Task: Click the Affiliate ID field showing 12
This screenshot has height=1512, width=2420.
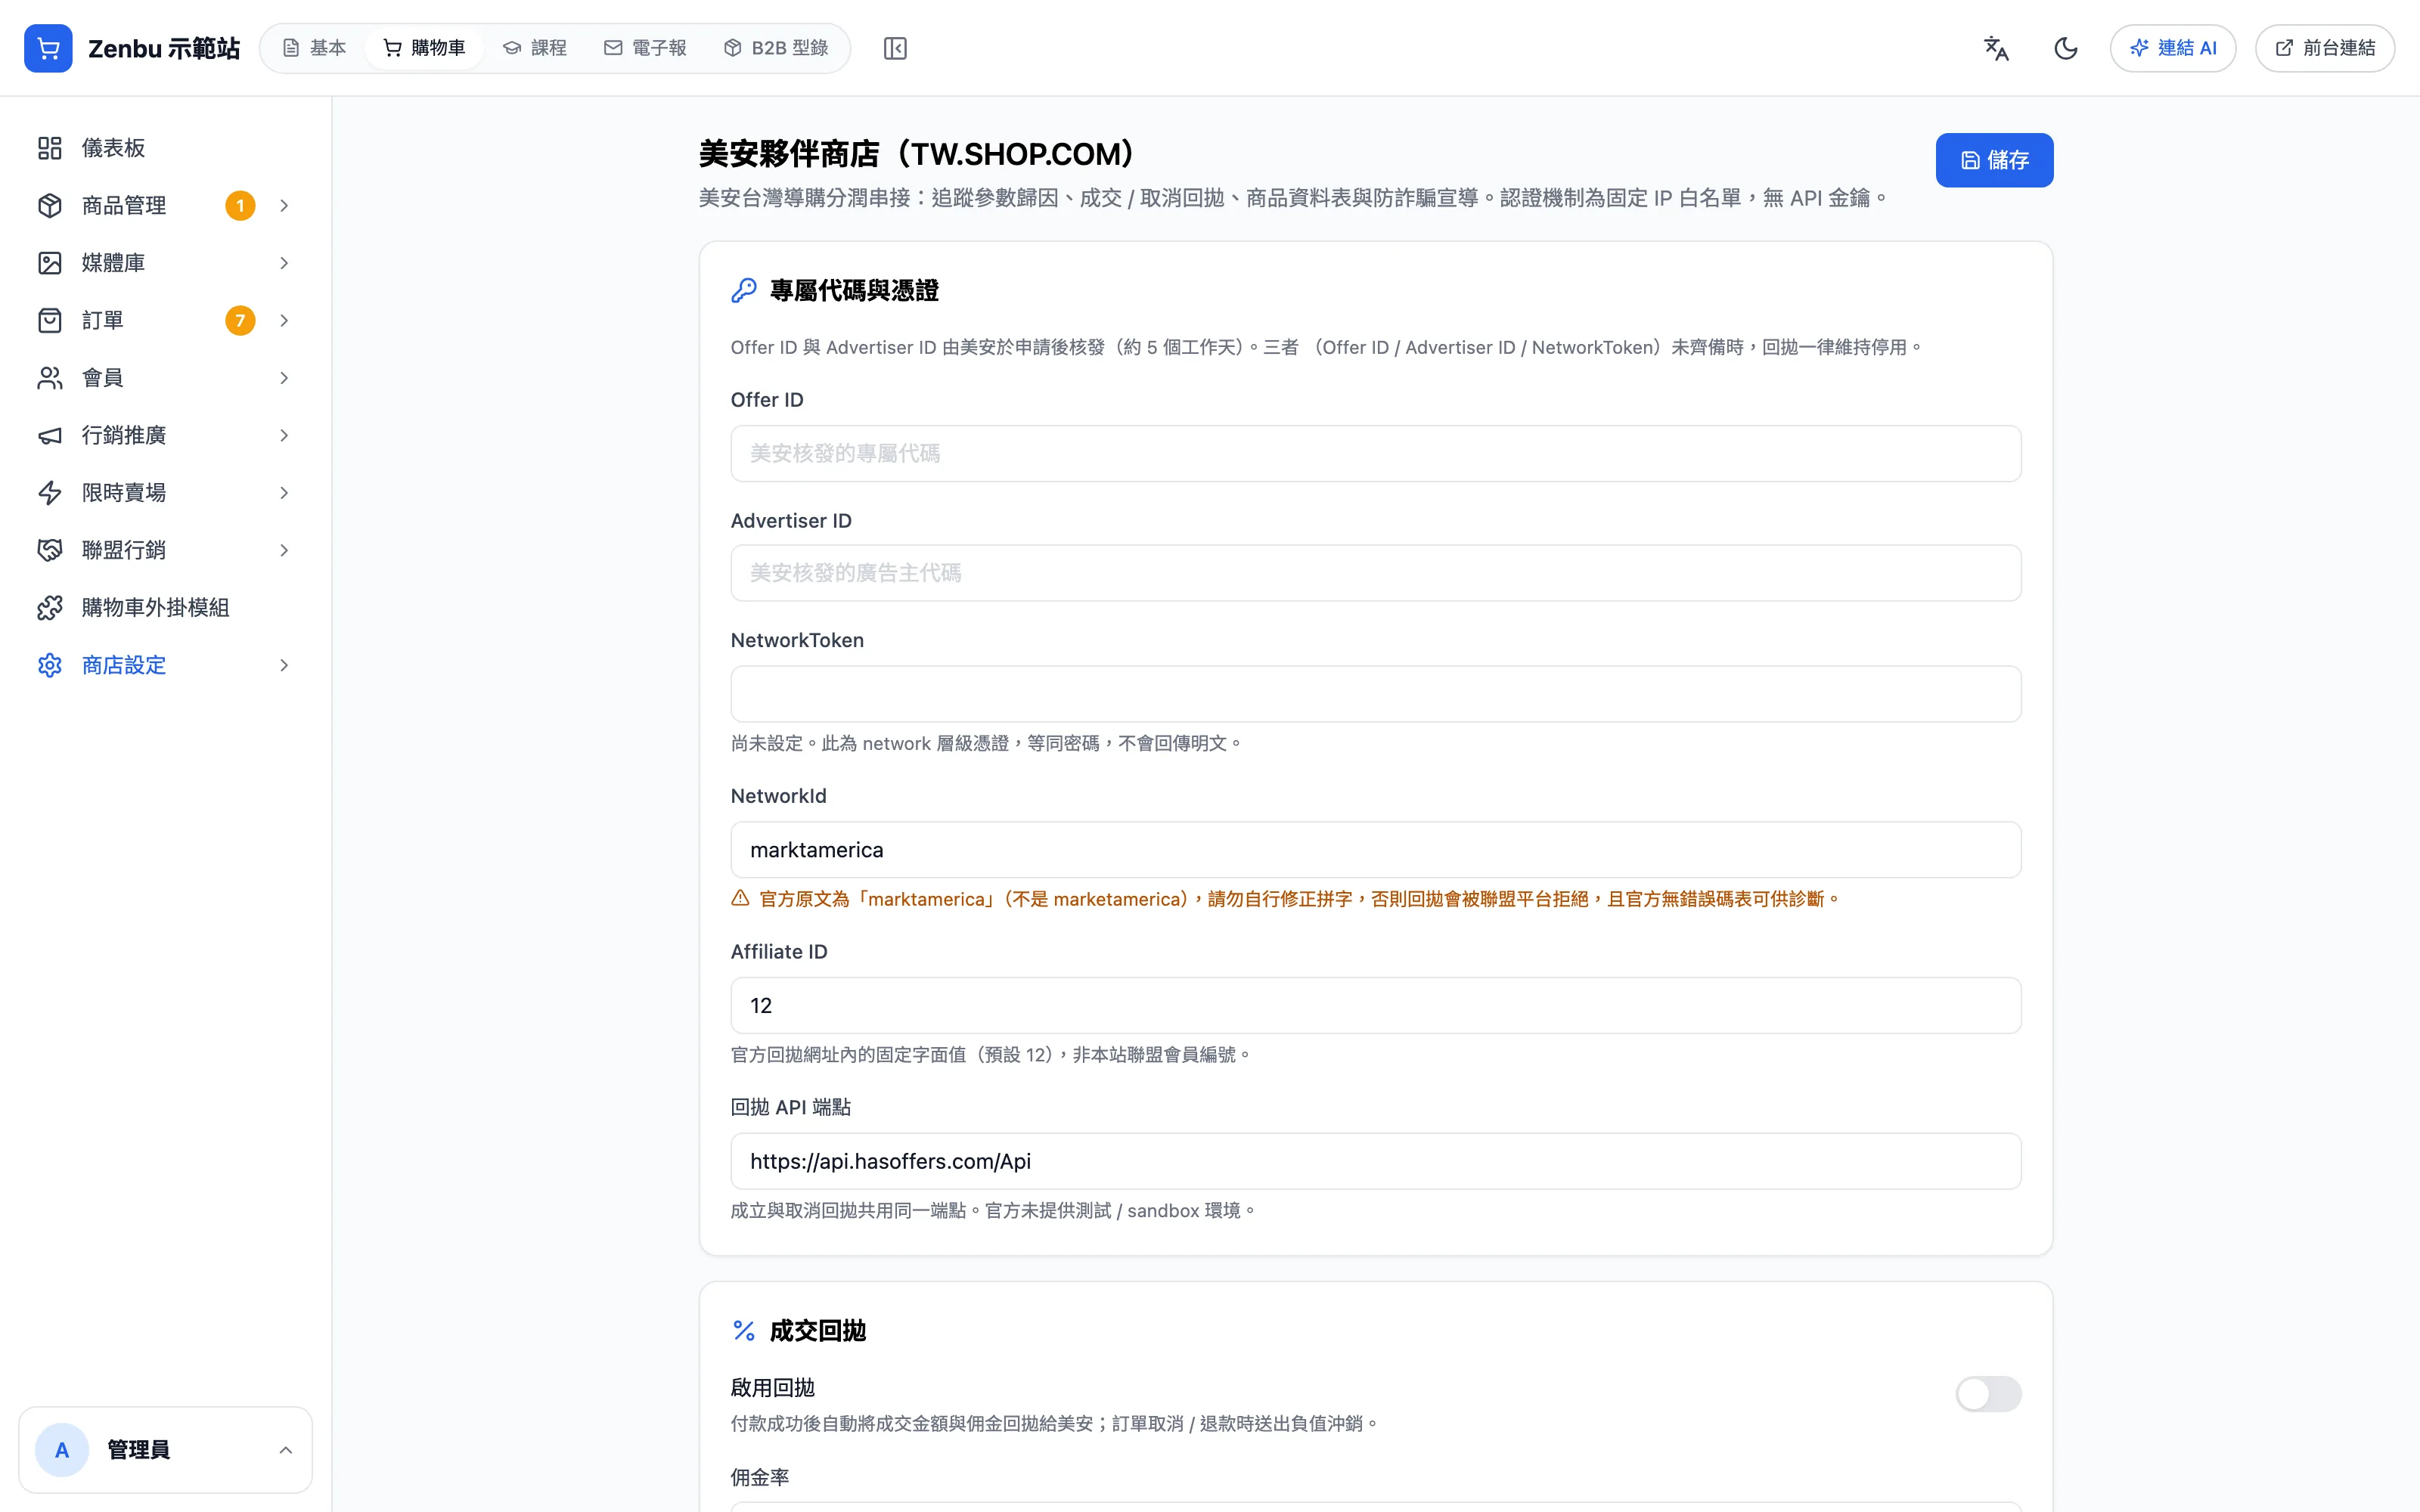Action: [1375, 1005]
